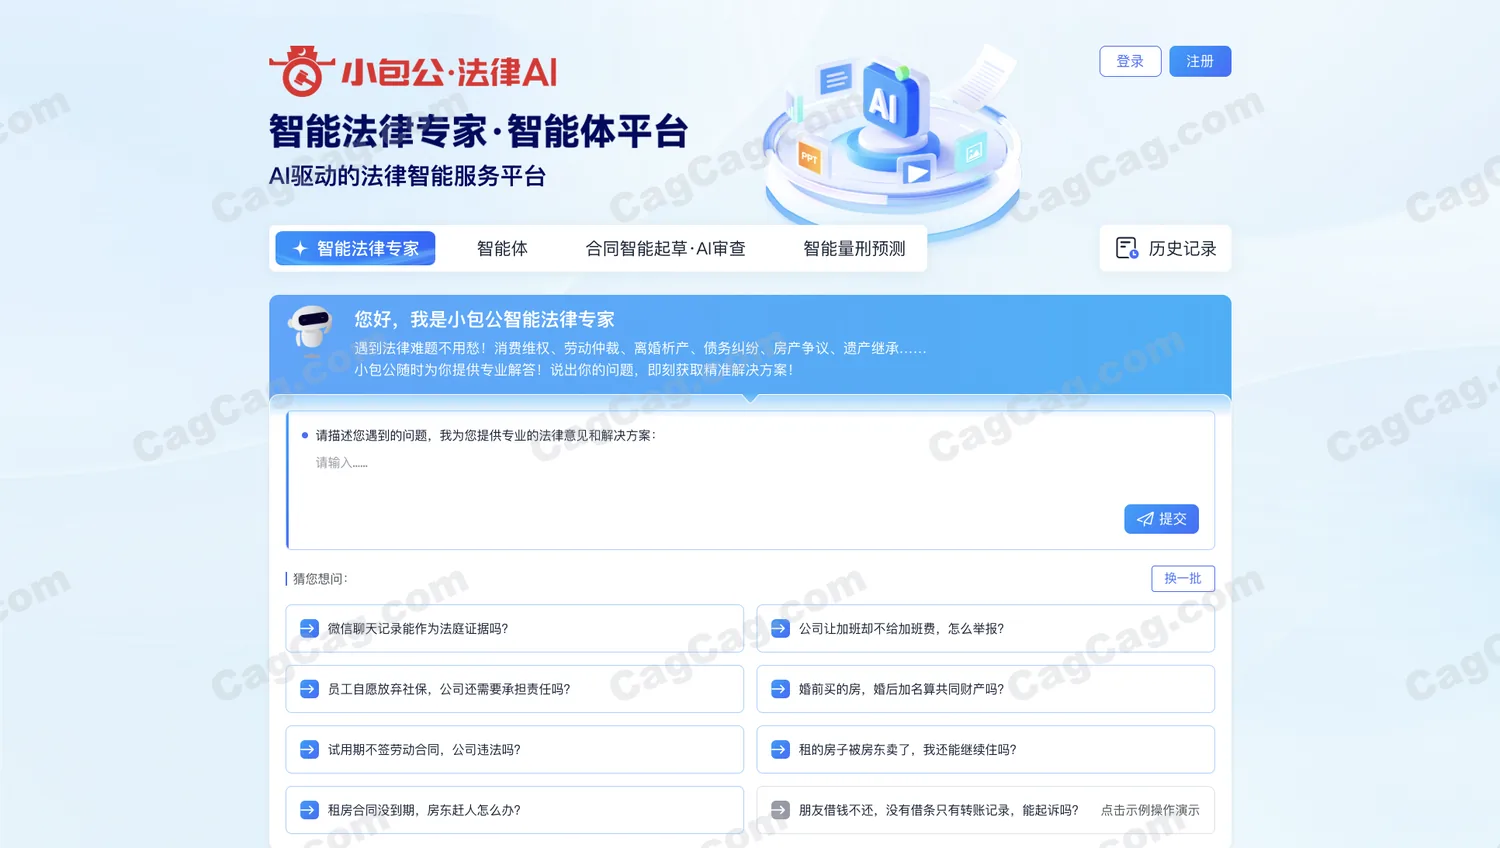Click 点击示例操作演示 demo hint

[1150, 810]
